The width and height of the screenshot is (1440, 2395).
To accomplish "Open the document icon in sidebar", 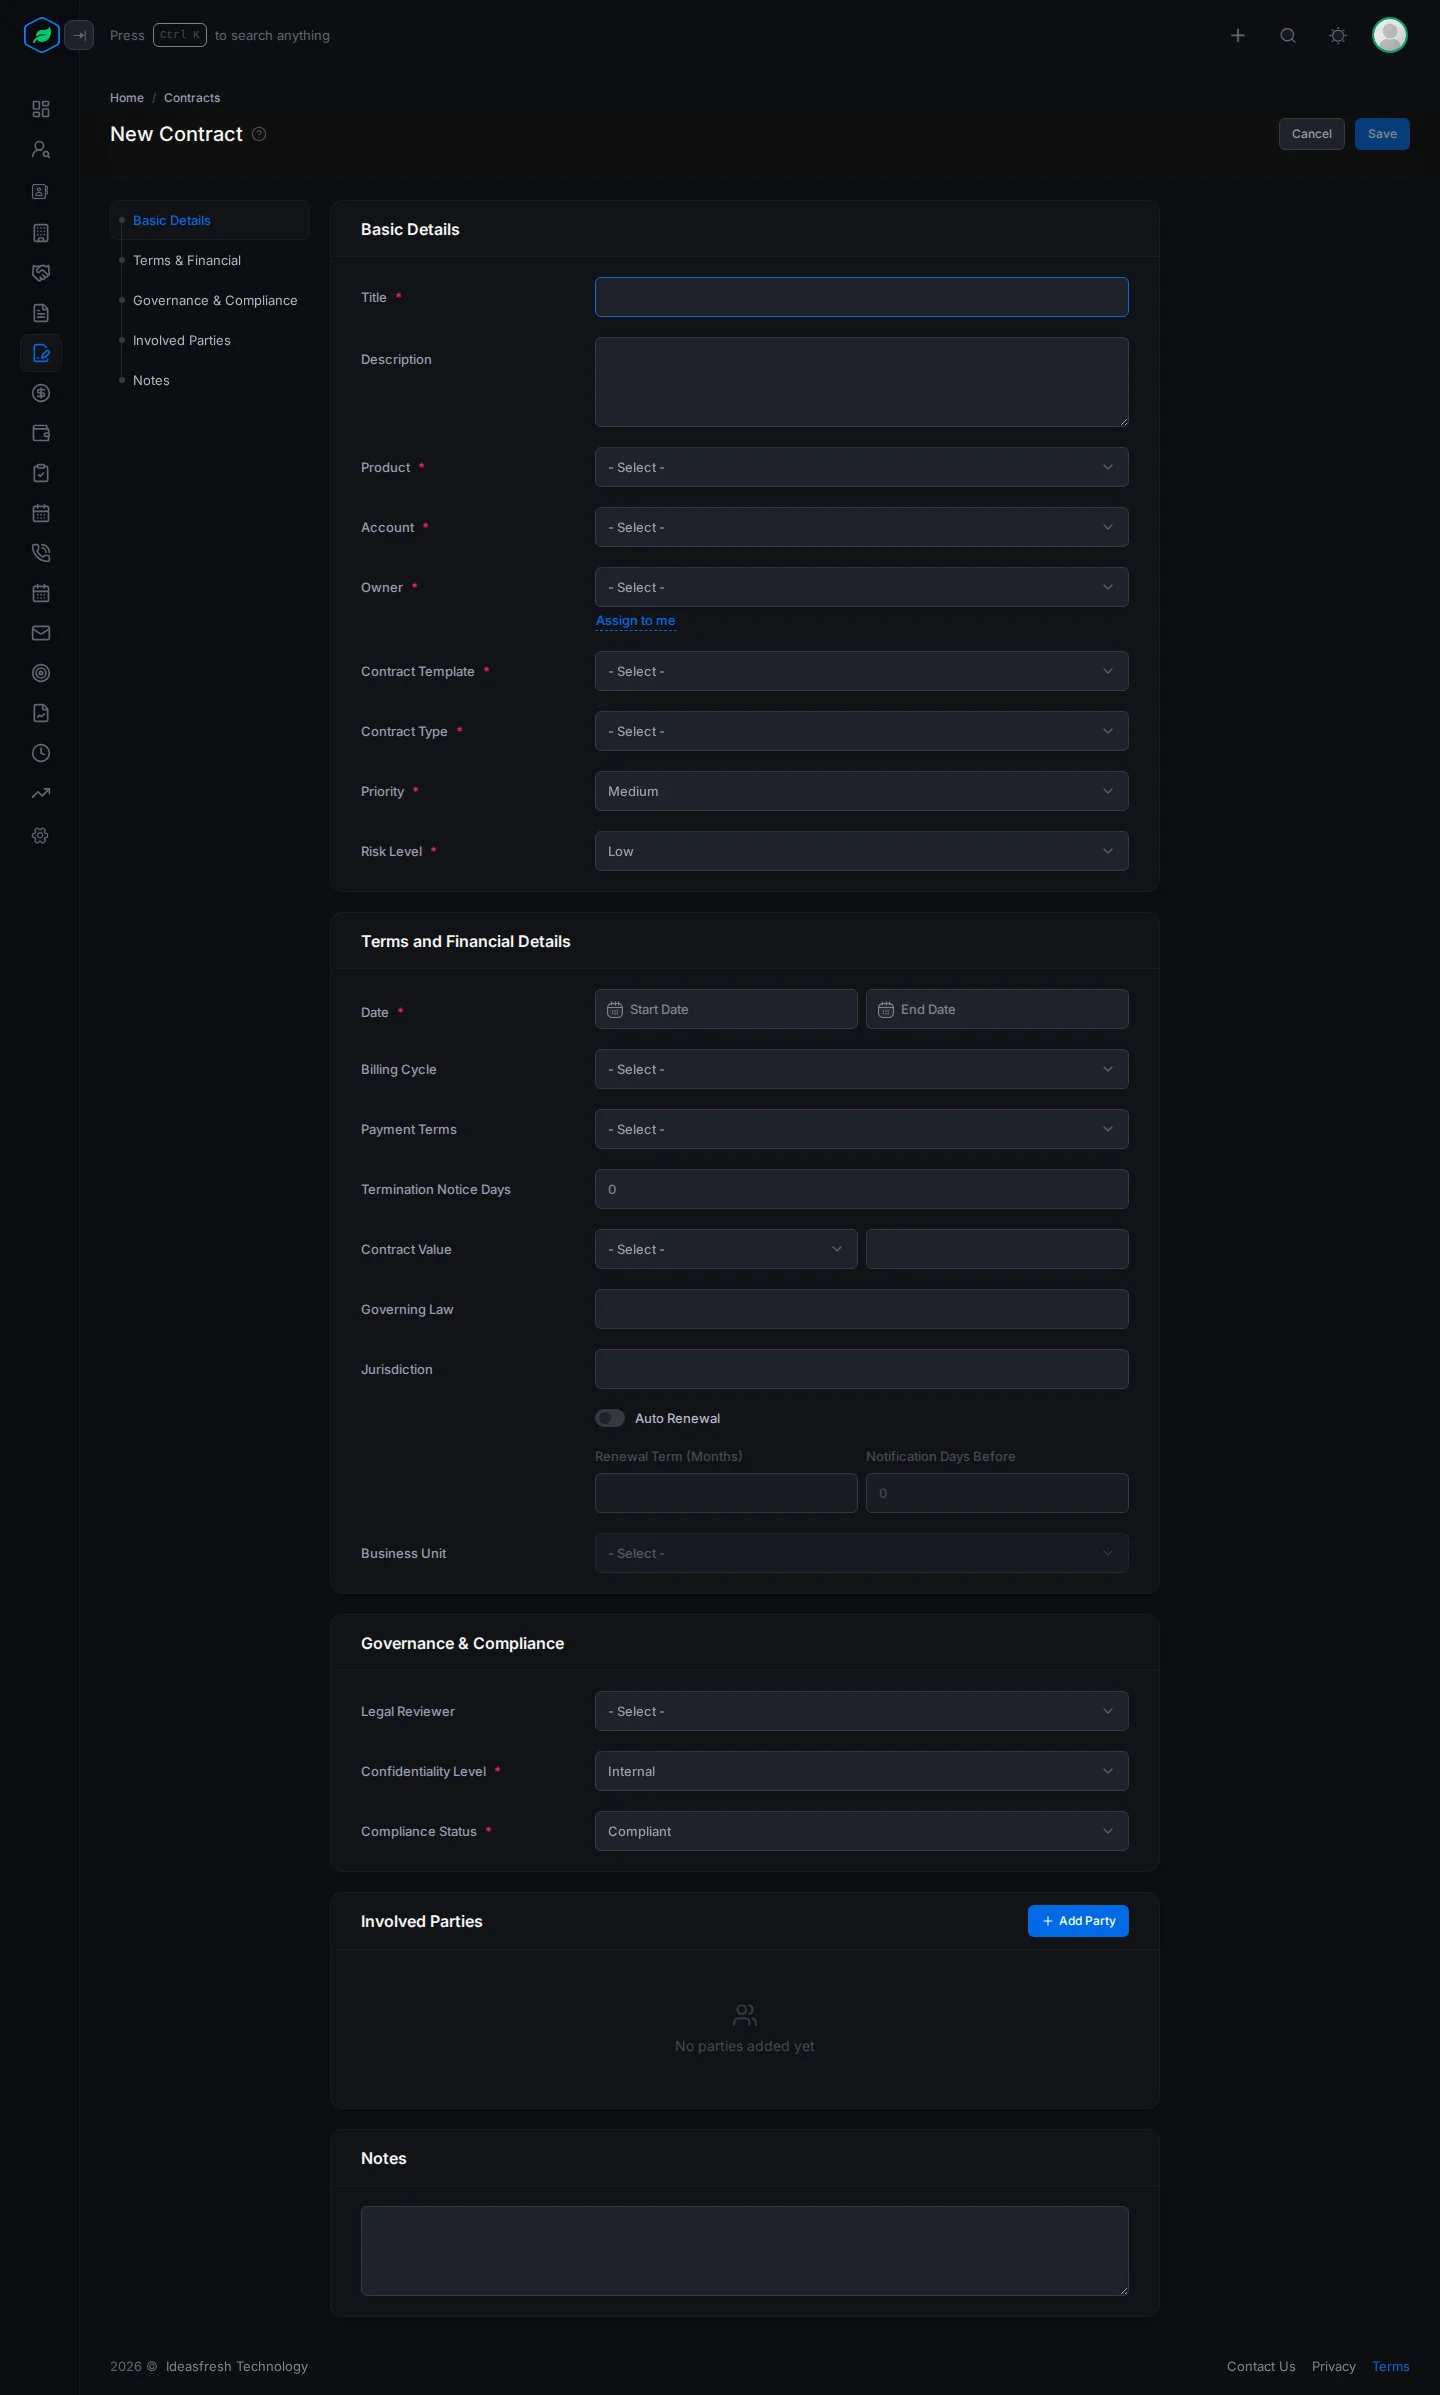I will click(41, 313).
